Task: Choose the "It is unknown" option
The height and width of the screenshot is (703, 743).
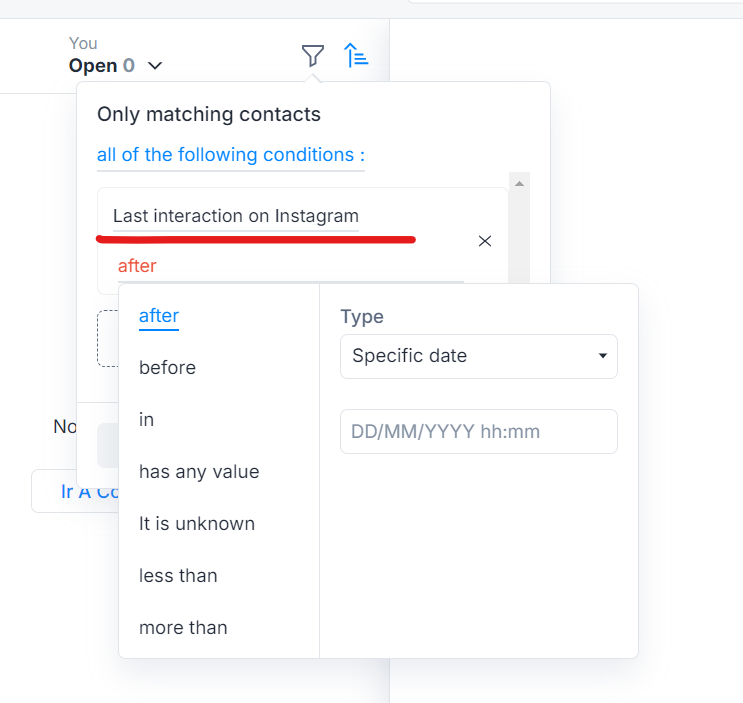Action: tap(197, 524)
